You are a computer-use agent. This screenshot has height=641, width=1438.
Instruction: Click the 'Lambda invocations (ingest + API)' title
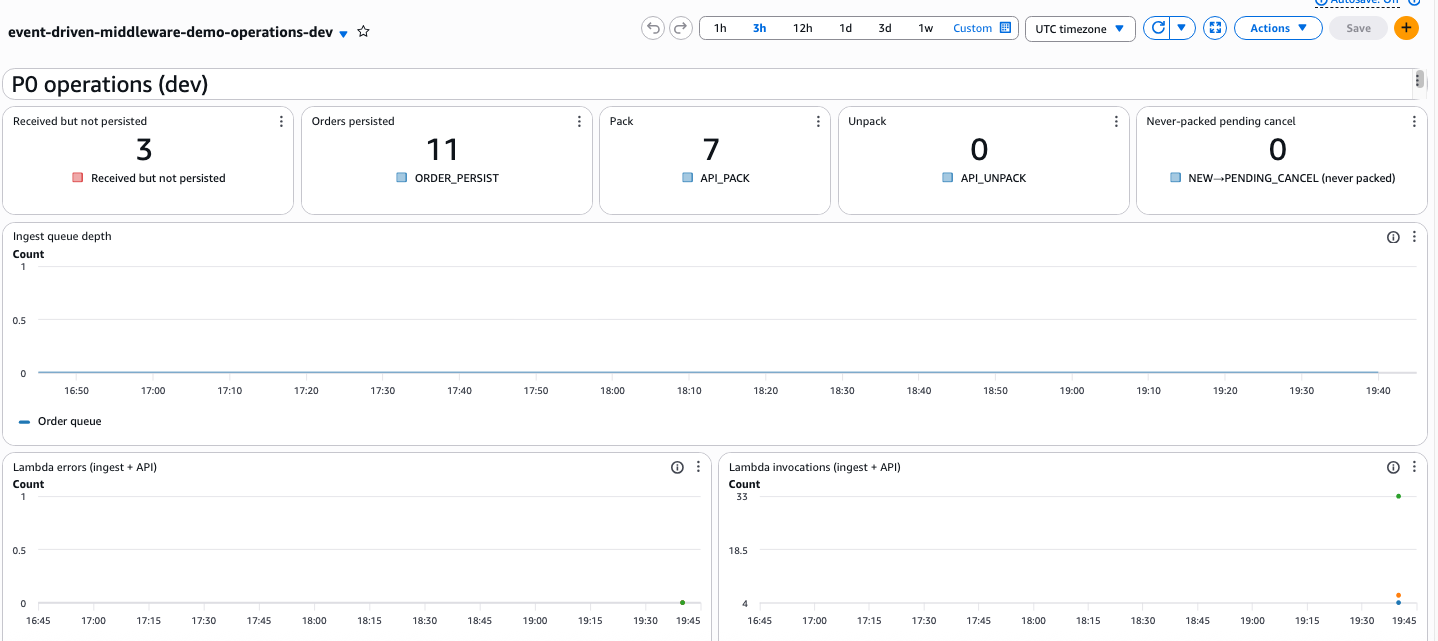point(815,467)
